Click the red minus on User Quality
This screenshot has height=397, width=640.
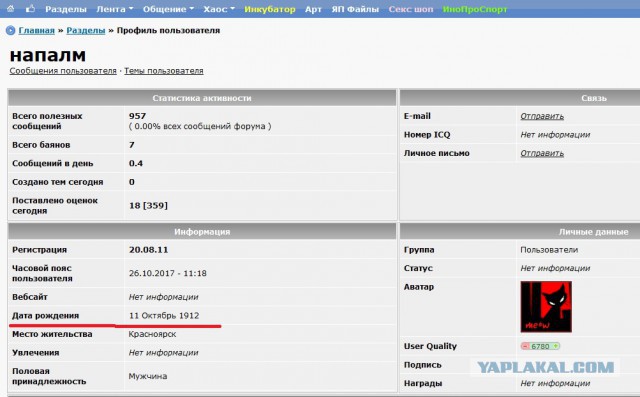pyautogui.click(x=525, y=346)
